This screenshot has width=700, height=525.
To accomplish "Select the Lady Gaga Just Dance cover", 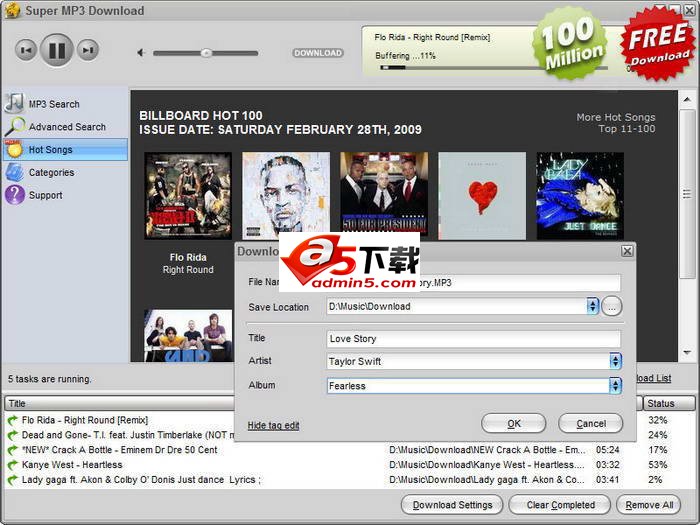I will click(580, 196).
